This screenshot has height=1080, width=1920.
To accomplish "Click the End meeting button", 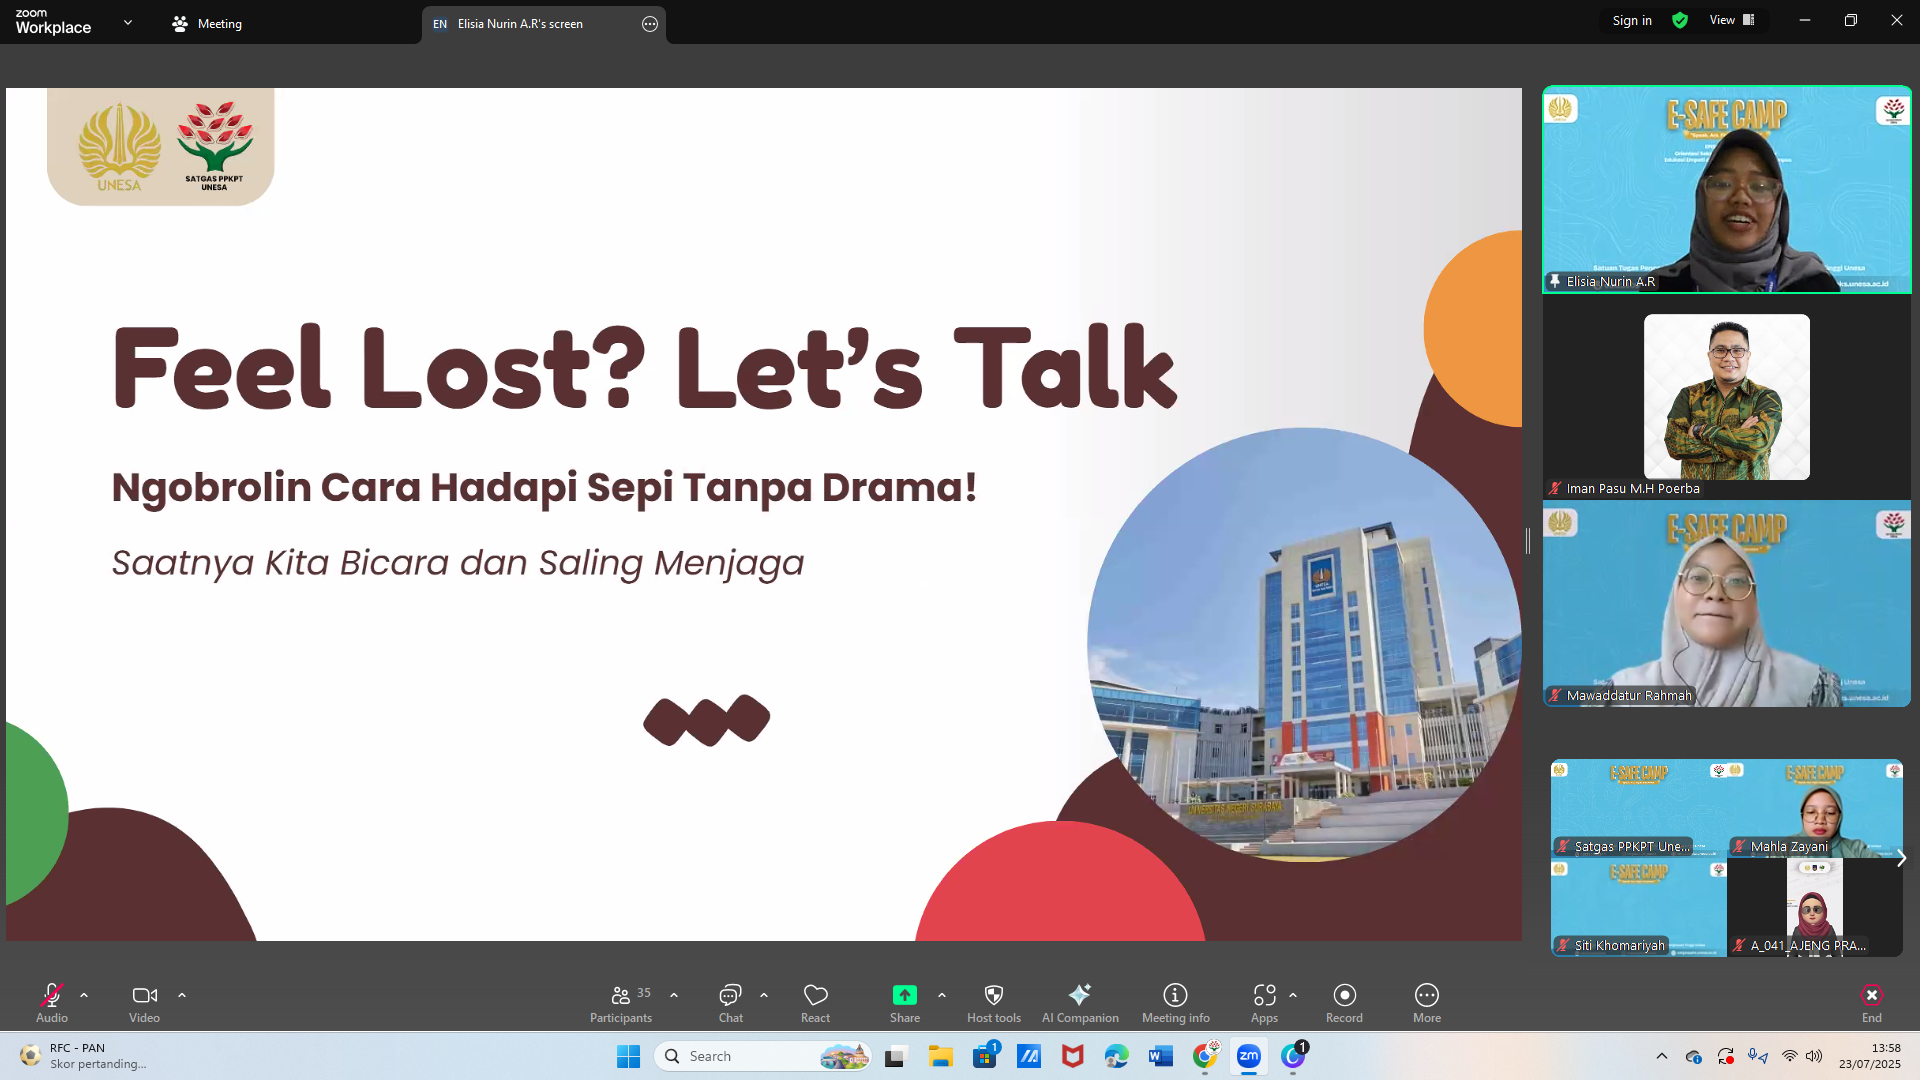I will click(x=1871, y=996).
